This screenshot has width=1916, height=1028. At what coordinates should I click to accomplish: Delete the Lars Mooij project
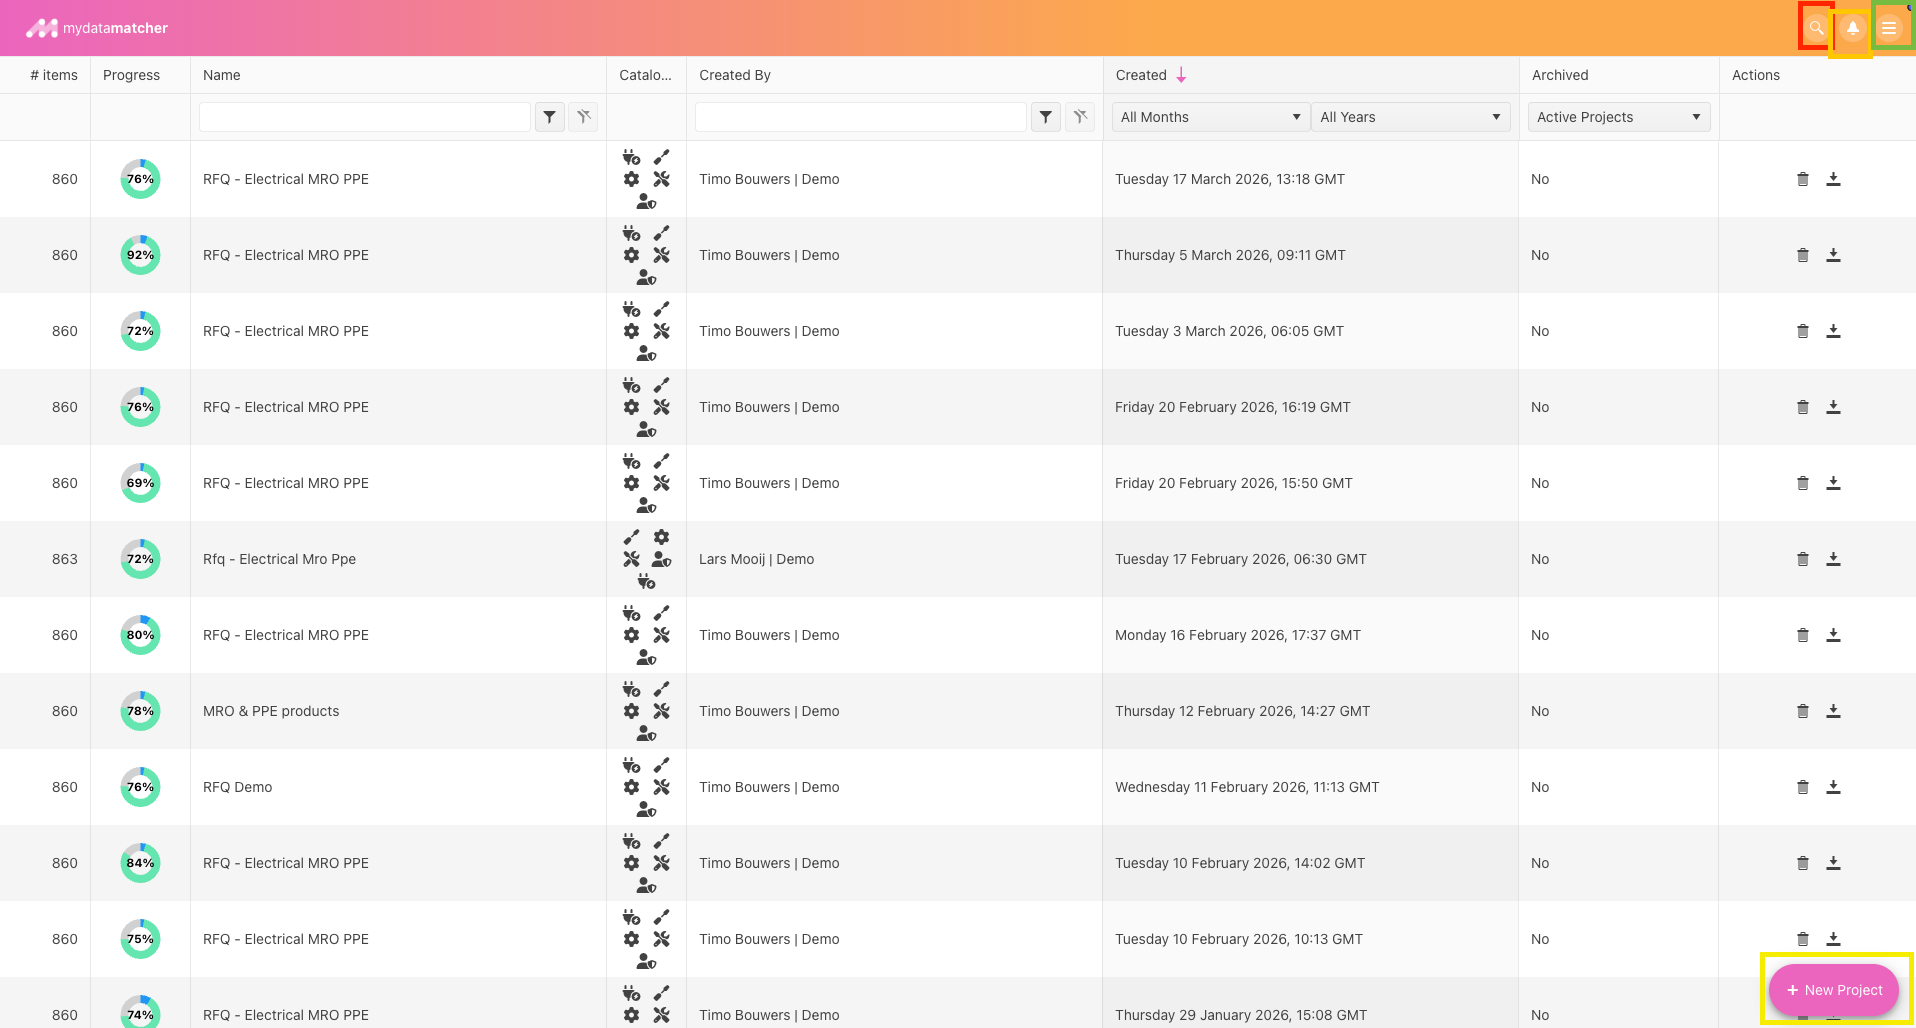1803,559
